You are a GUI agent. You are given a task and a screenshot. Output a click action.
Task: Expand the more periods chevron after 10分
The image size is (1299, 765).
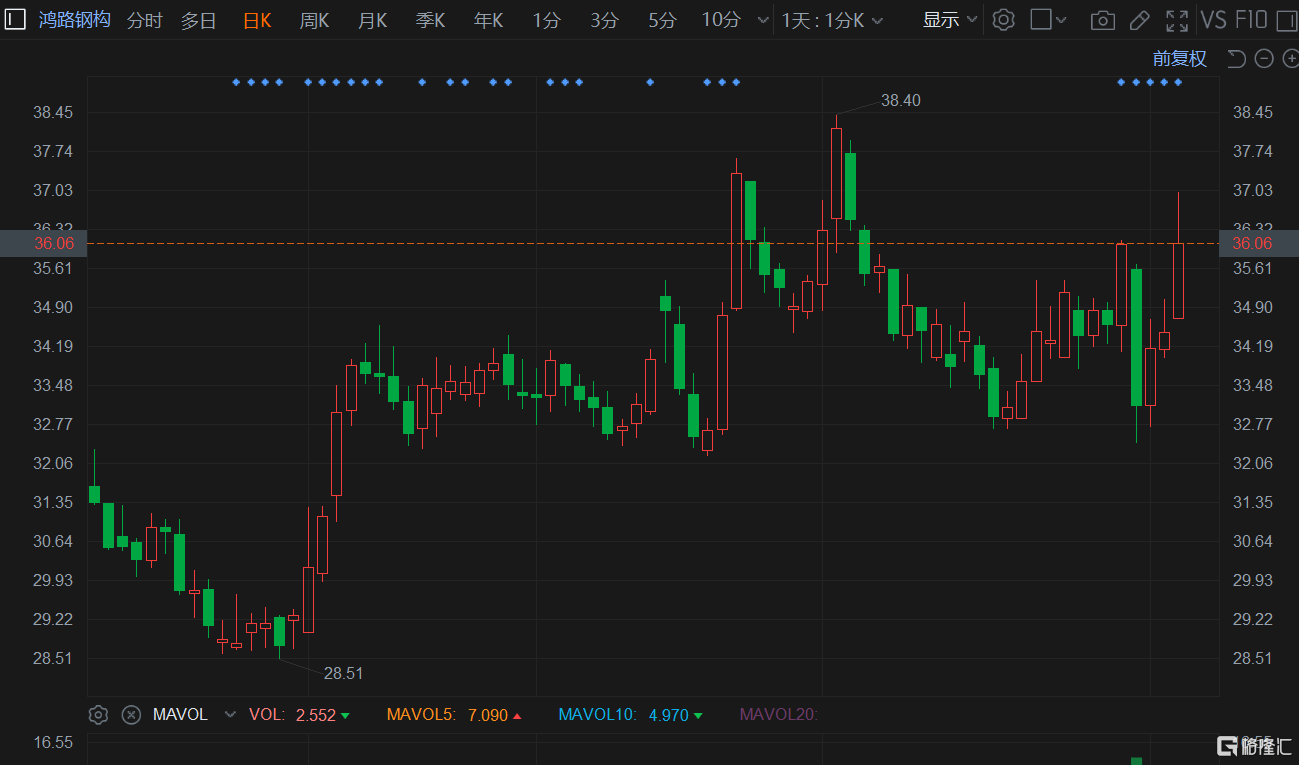[x=763, y=20]
